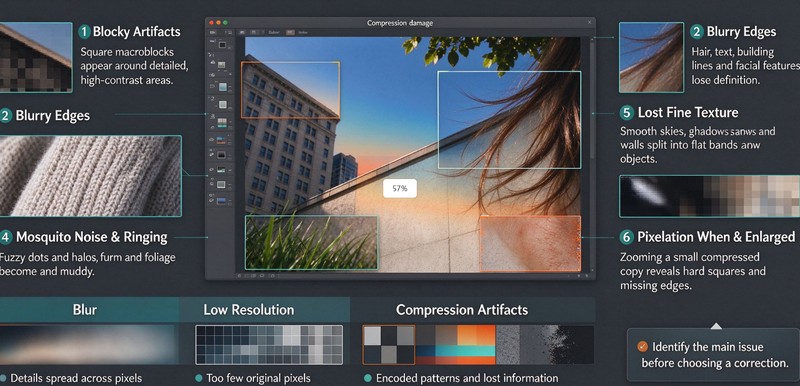Image resolution: width=800 pixels, height=386 pixels.
Task: Open the pixel grid sample under Low Resolution
Action: point(269,345)
